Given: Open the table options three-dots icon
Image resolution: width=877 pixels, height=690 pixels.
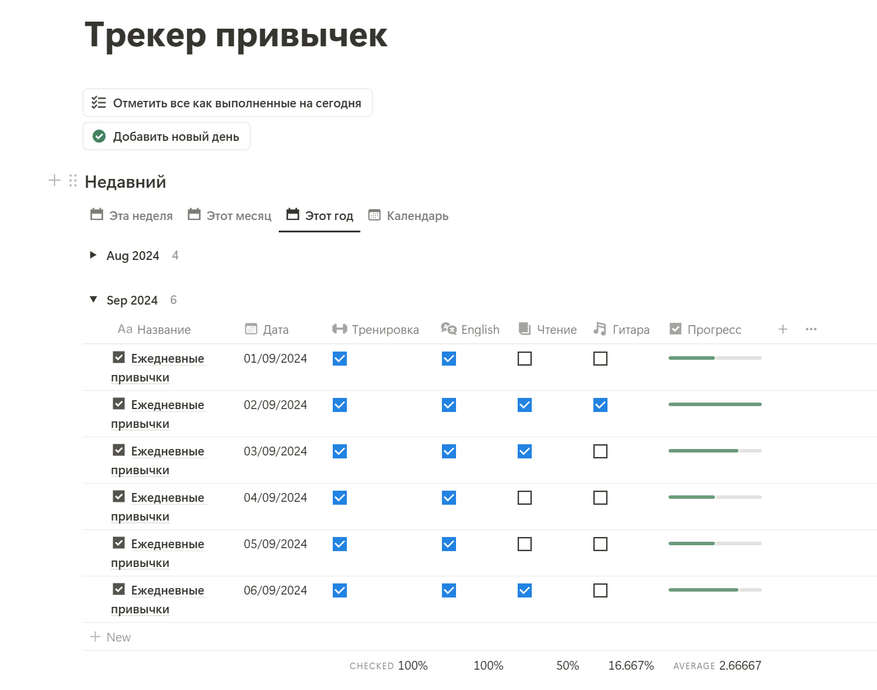Looking at the screenshot, I should coord(811,329).
